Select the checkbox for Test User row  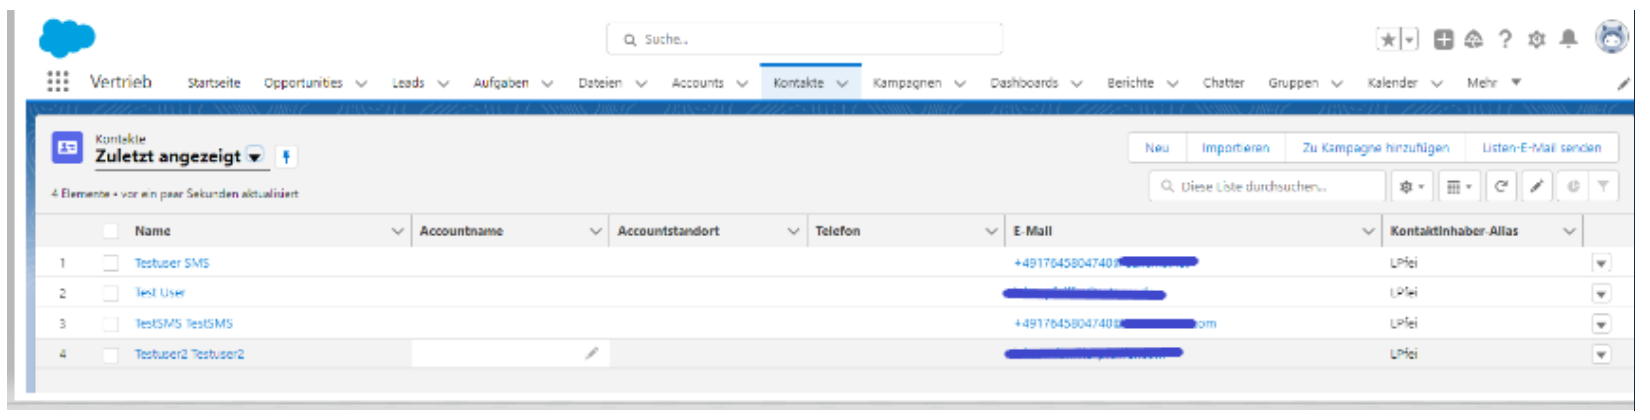(110, 293)
